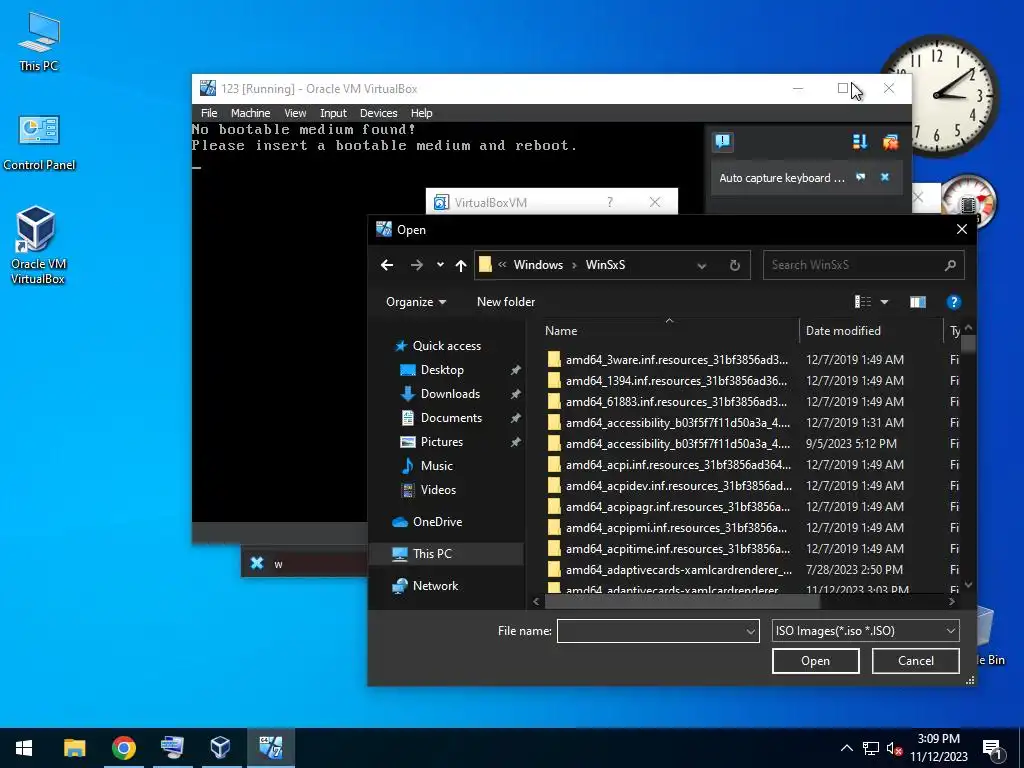Click the New folder button
Image resolution: width=1024 pixels, height=768 pixels.
click(506, 302)
